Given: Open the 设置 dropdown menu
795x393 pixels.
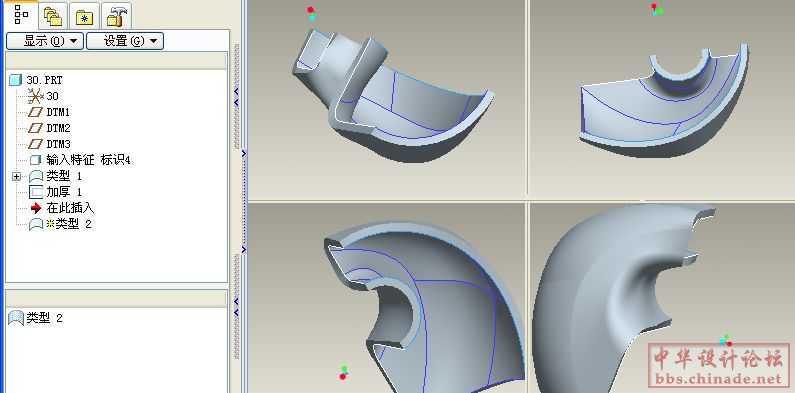Looking at the screenshot, I should click(x=125, y=41).
